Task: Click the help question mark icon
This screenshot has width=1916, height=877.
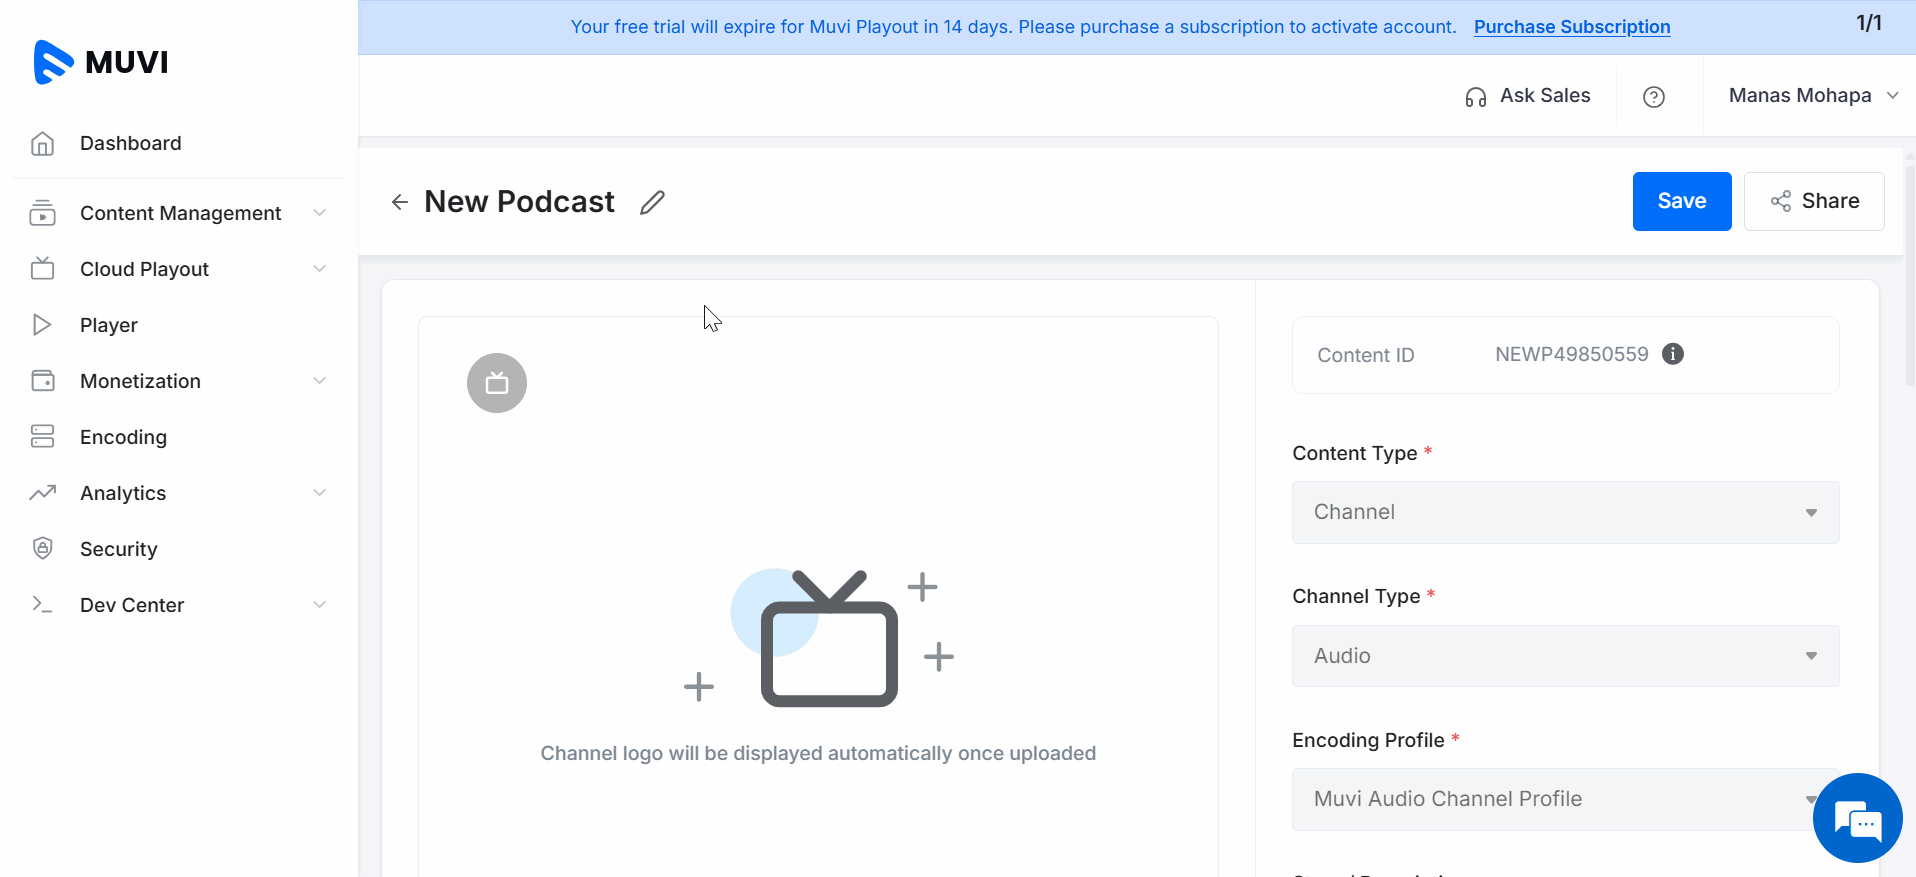Action: tap(1654, 96)
